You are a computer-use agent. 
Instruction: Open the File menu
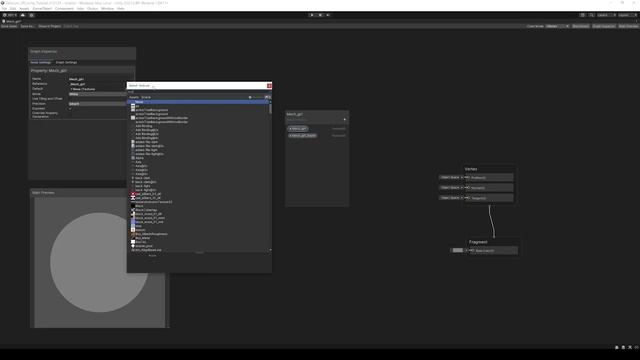pyautogui.click(x=4, y=8)
